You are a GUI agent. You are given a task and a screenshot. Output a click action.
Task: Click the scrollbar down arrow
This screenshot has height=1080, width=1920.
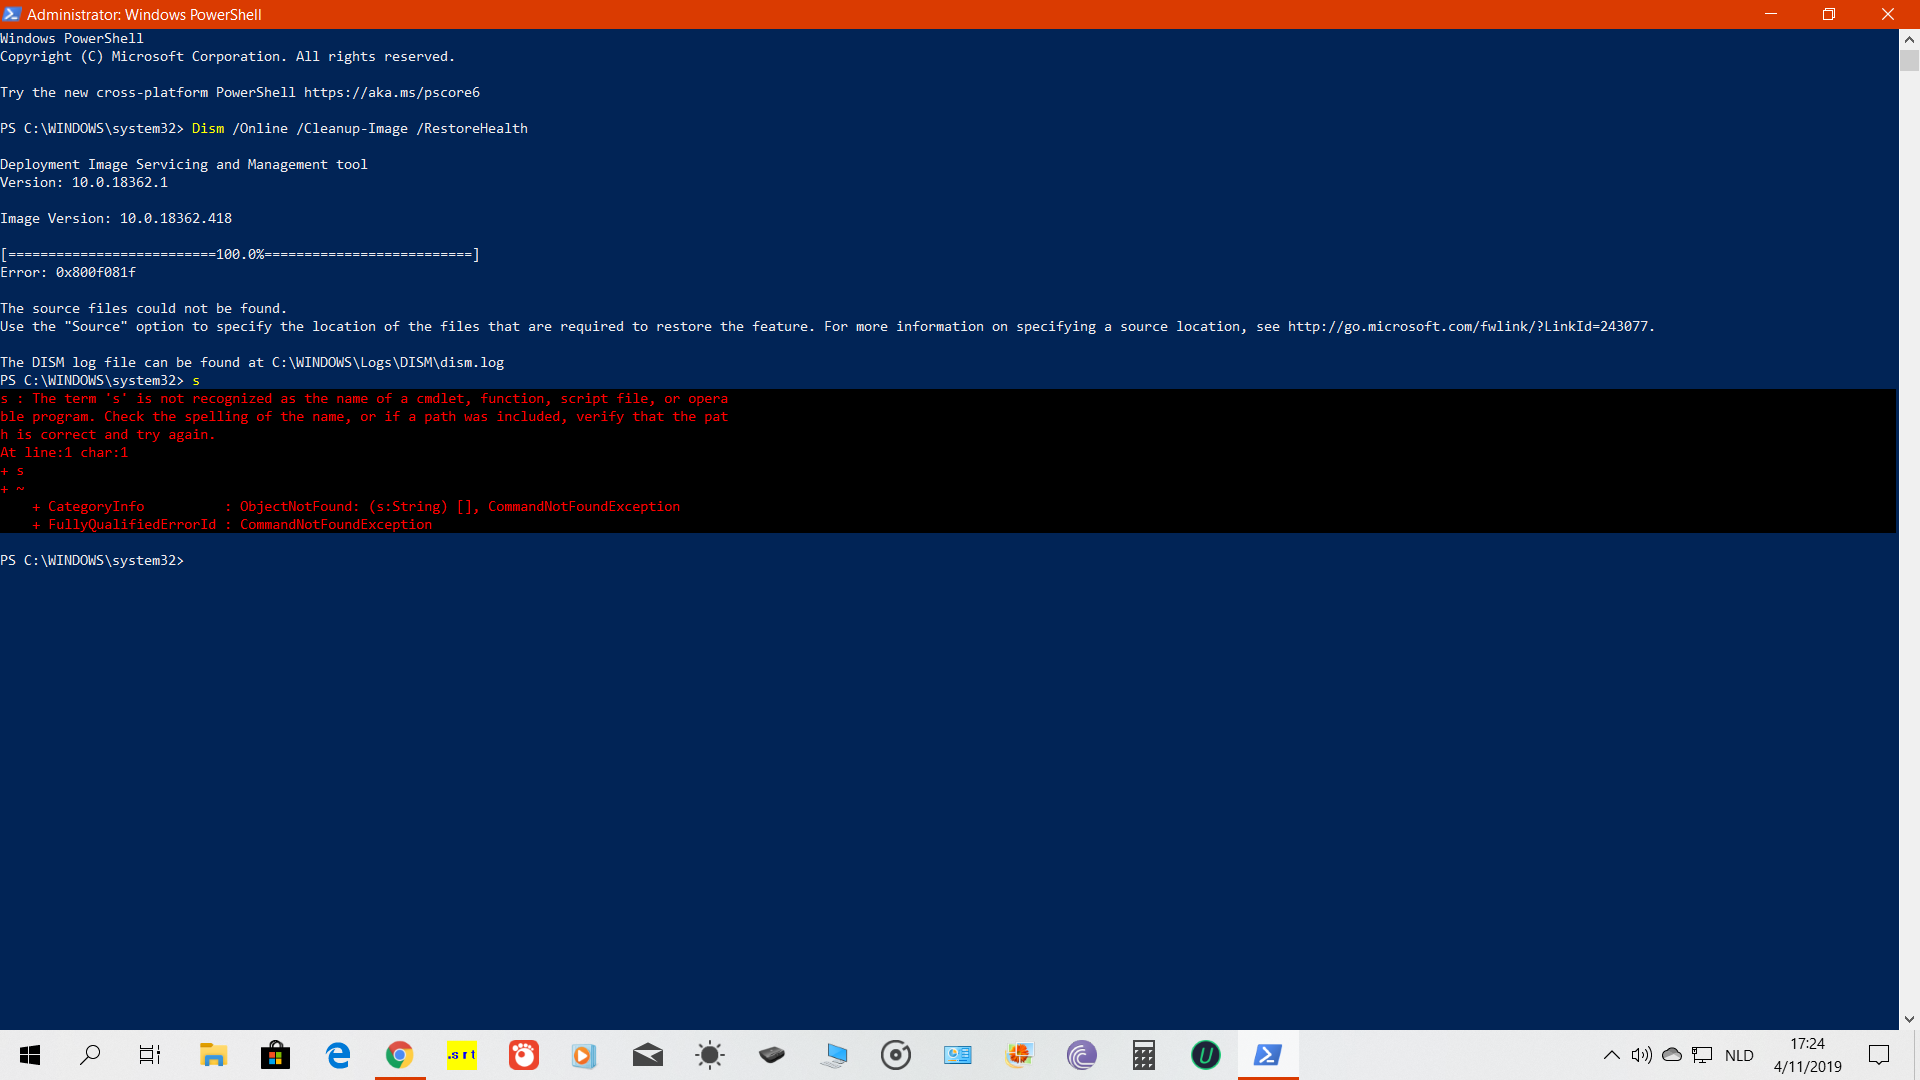click(1909, 1020)
